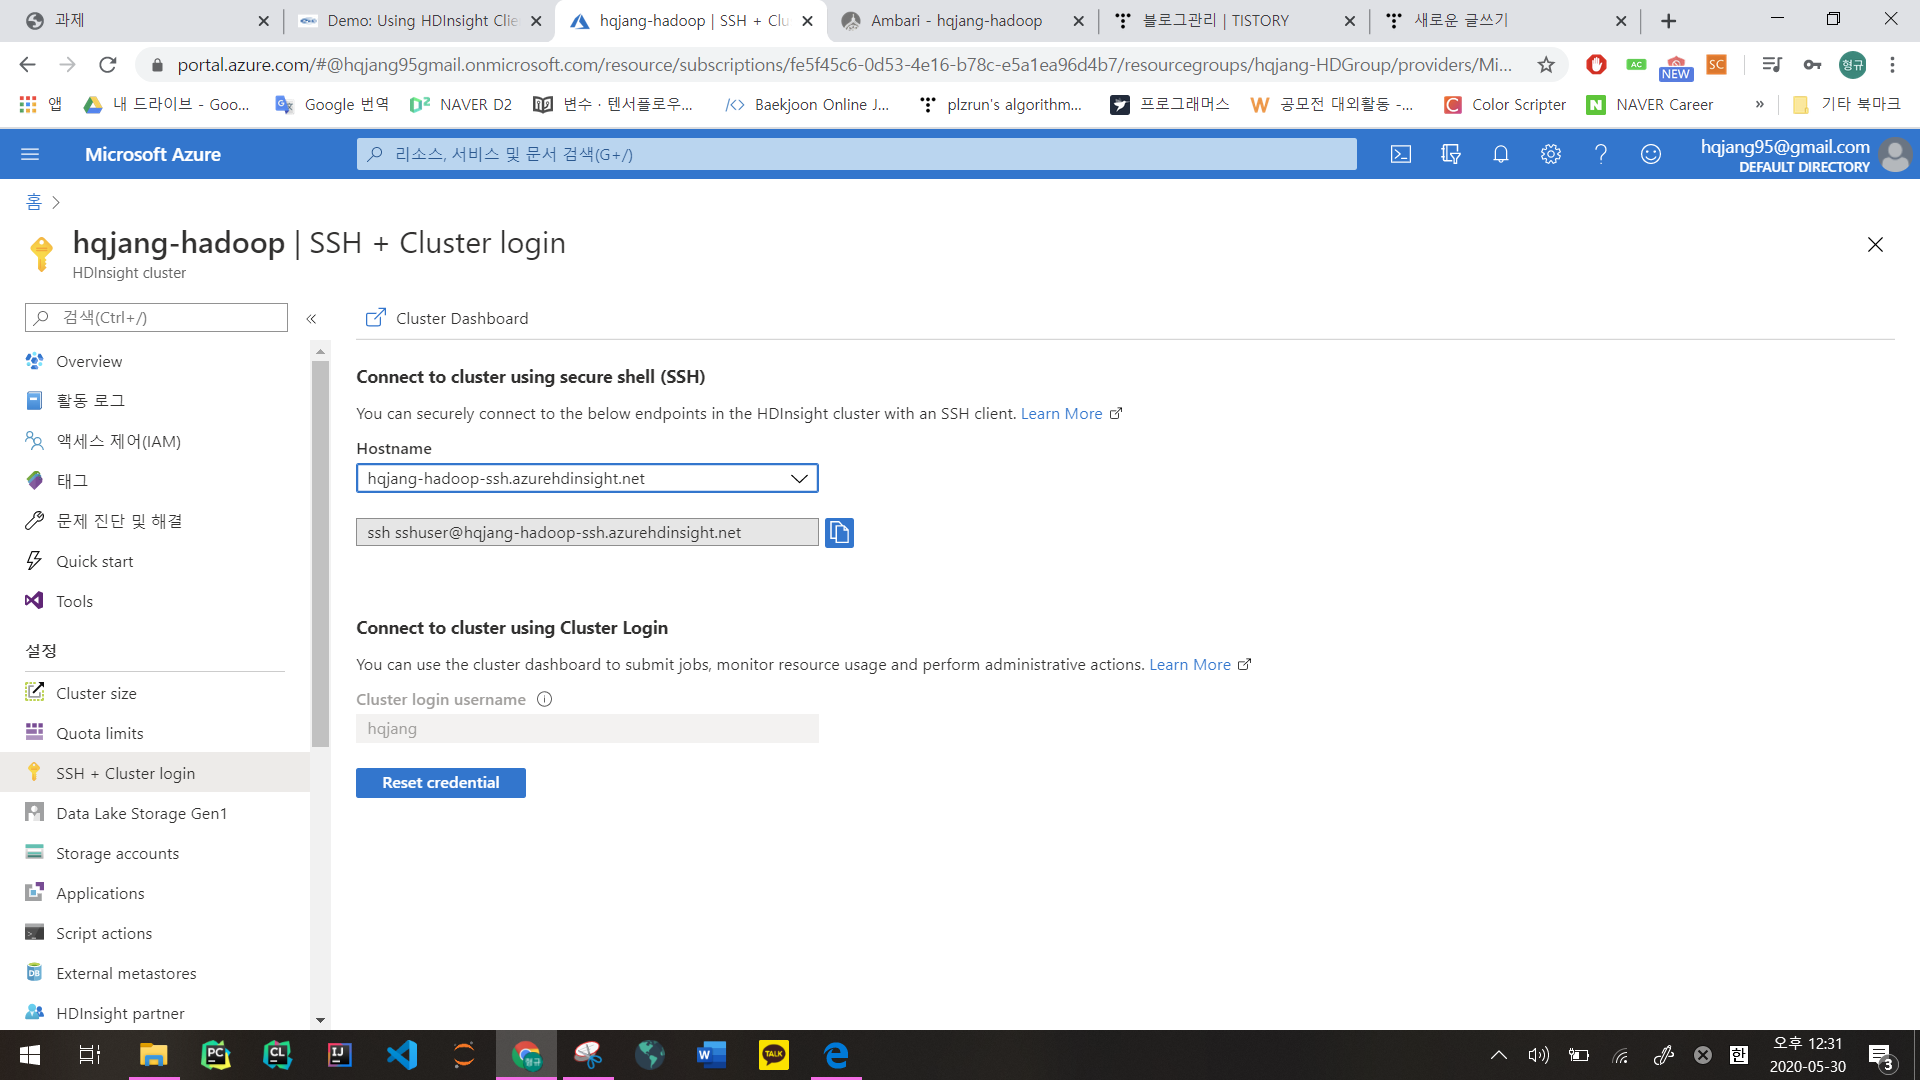
Task: Select the SSH command text field
Action: [x=587, y=532]
